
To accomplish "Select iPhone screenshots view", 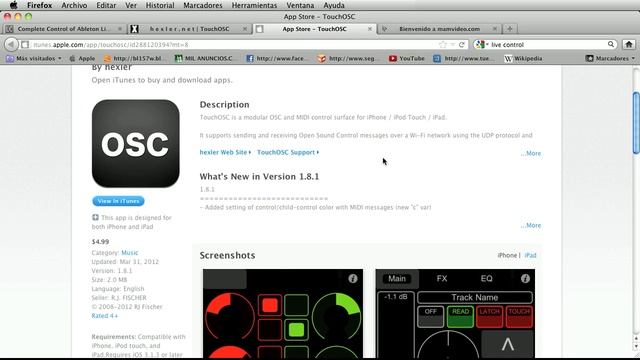I will coord(507,256).
